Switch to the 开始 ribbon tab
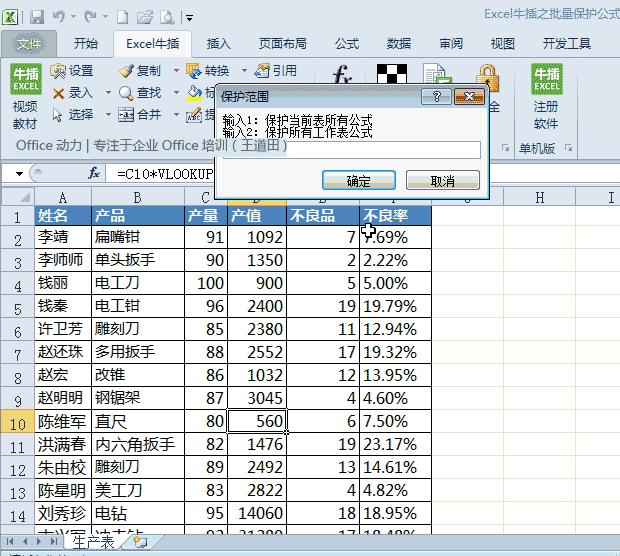 (x=85, y=43)
